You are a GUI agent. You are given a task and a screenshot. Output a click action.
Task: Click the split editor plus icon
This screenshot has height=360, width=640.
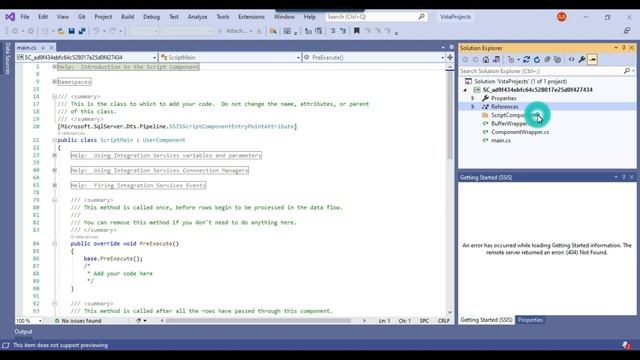point(450,57)
